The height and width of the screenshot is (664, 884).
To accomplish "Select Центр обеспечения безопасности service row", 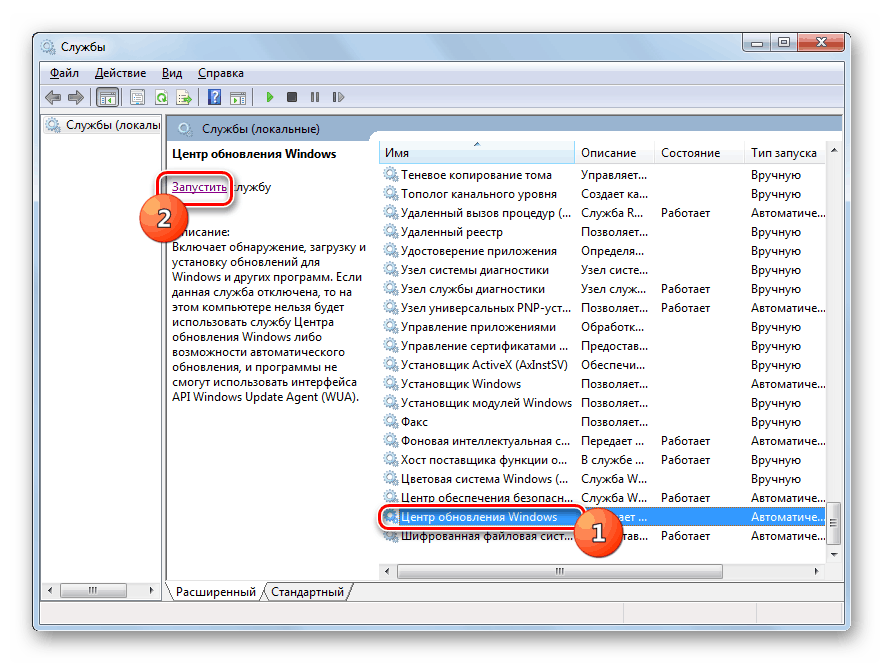I will tap(602, 498).
